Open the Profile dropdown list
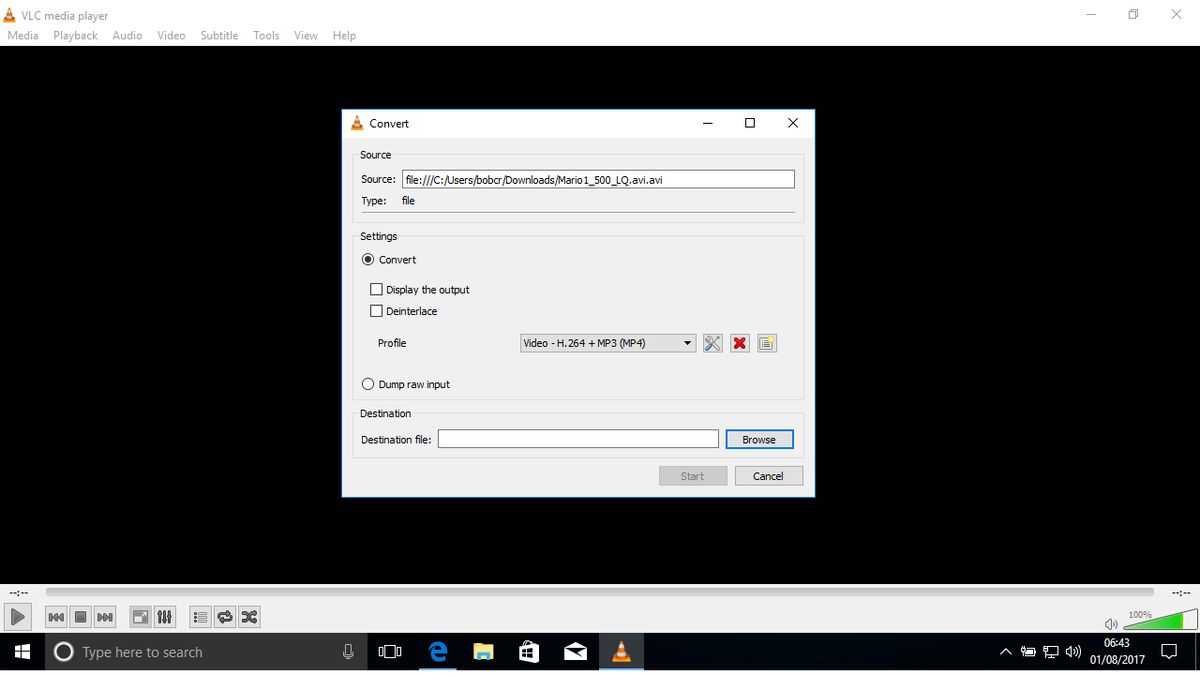The width and height of the screenshot is (1200, 675). click(687, 343)
